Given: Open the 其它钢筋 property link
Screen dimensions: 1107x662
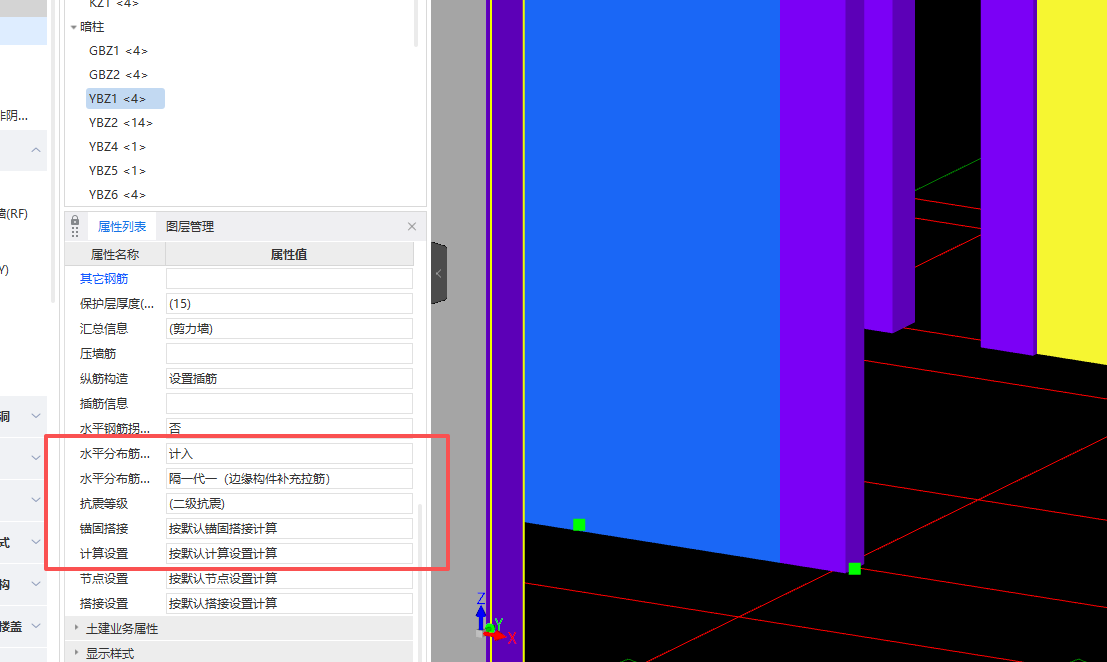Looking at the screenshot, I should 104,279.
